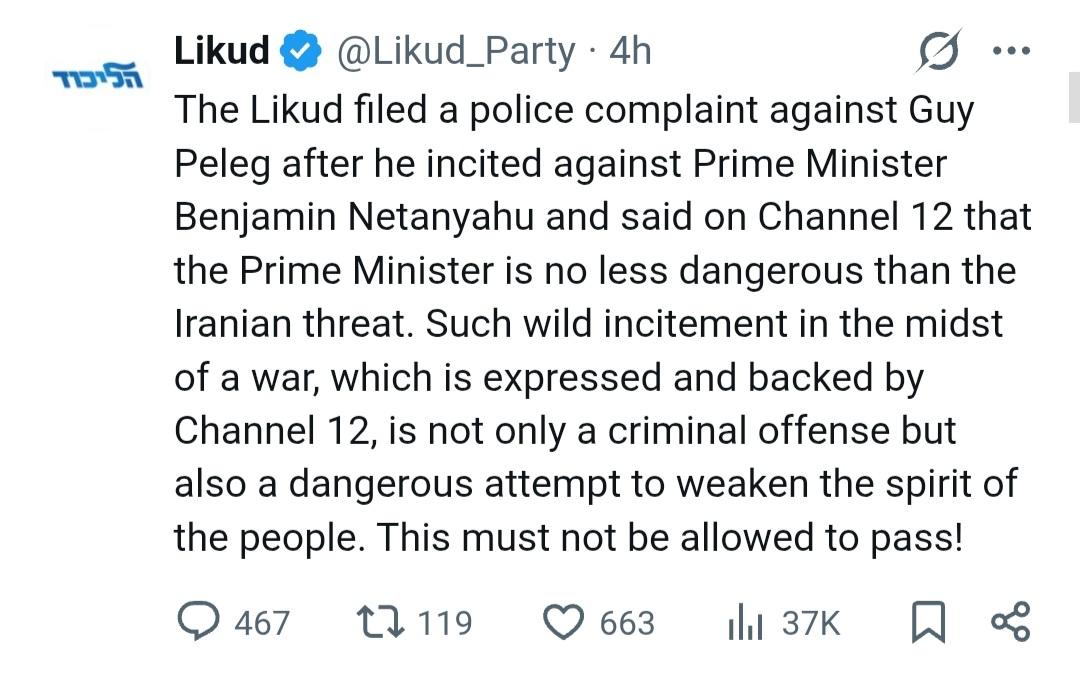Click the repost arrows icon
The width and height of the screenshot is (1080, 678).
[380, 622]
